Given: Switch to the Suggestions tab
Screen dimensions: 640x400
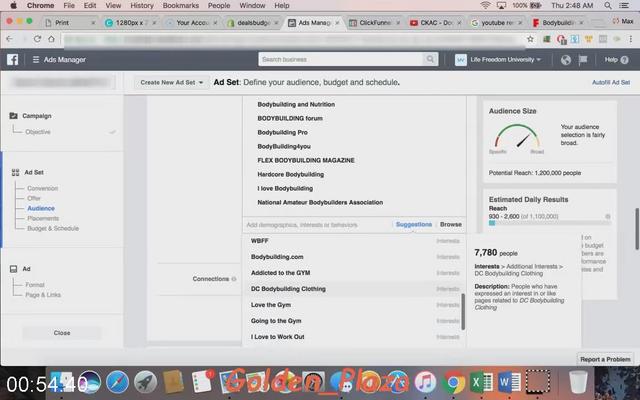Looking at the screenshot, I should (413, 224).
